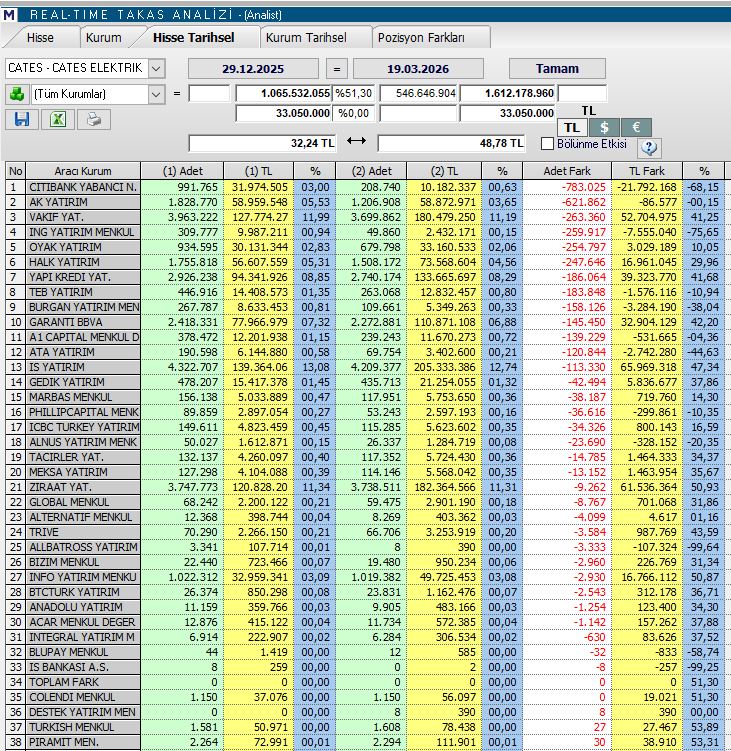This screenshot has height=751, width=731.
Task: Save data with the floppy disk icon
Action: coord(22,119)
